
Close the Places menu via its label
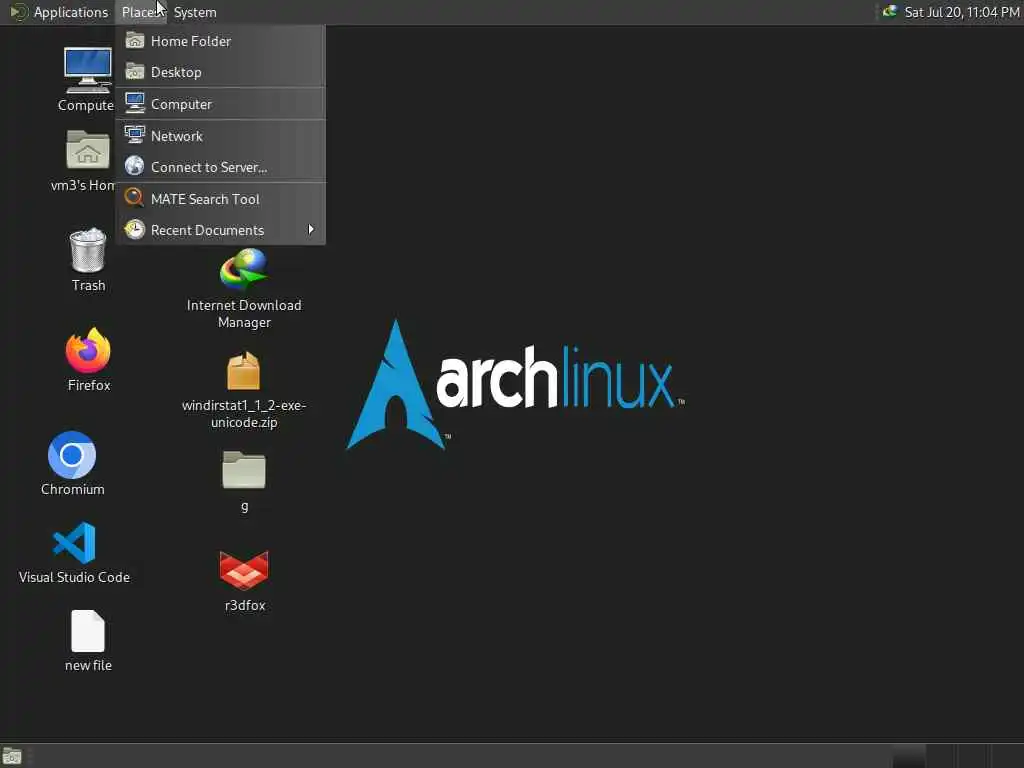click(x=141, y=12)
